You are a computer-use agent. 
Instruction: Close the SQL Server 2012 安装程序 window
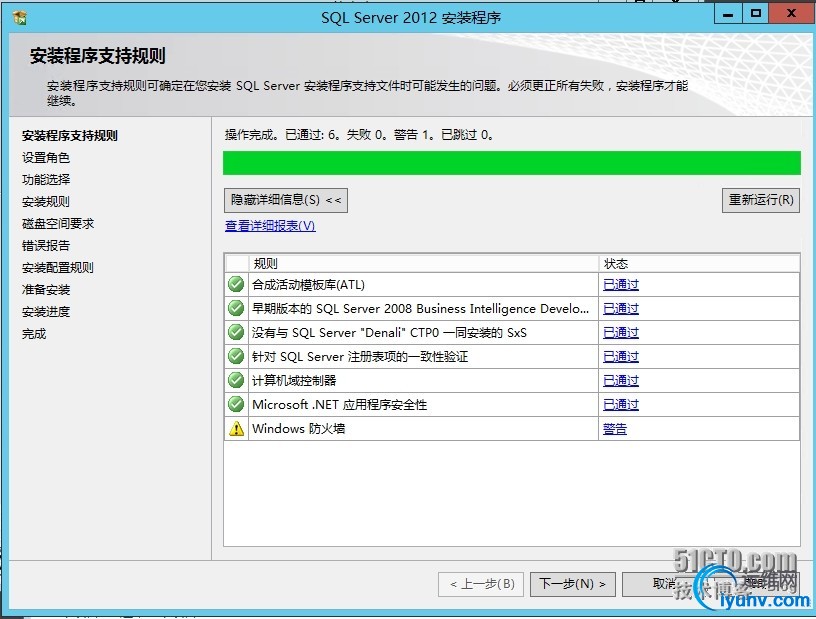coord(792,14)
